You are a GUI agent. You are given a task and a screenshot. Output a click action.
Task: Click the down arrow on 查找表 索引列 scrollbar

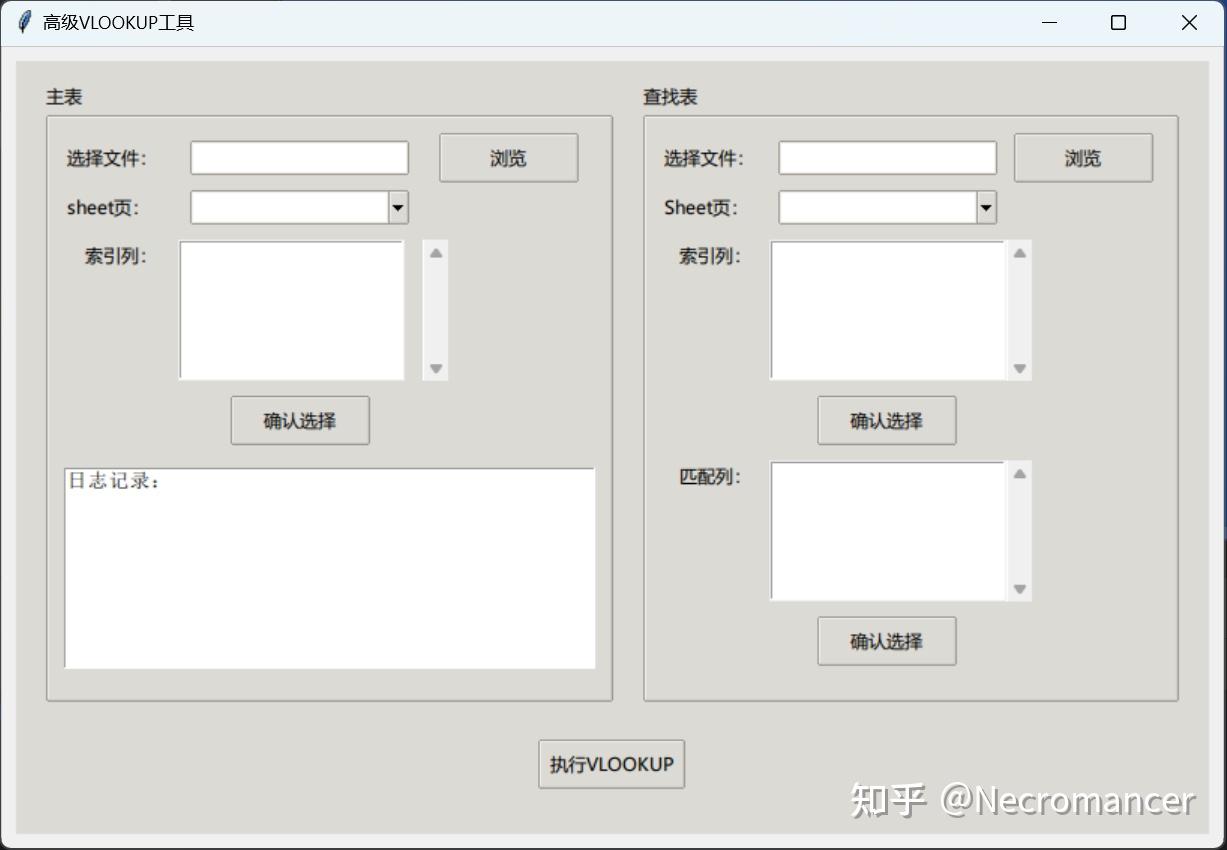click(x=1019, y=369)
